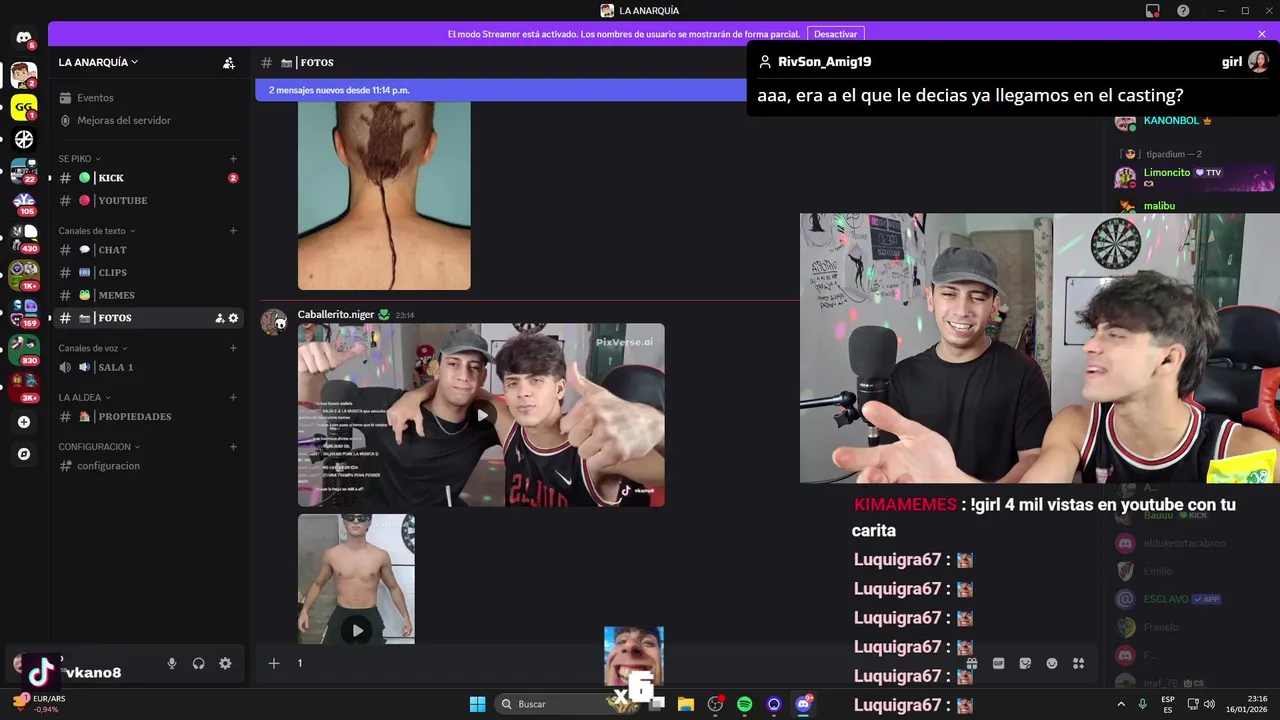Click the add a server plus icon
The width and height of the screenshot is (1280, 720).
click(x=24, y=422)
